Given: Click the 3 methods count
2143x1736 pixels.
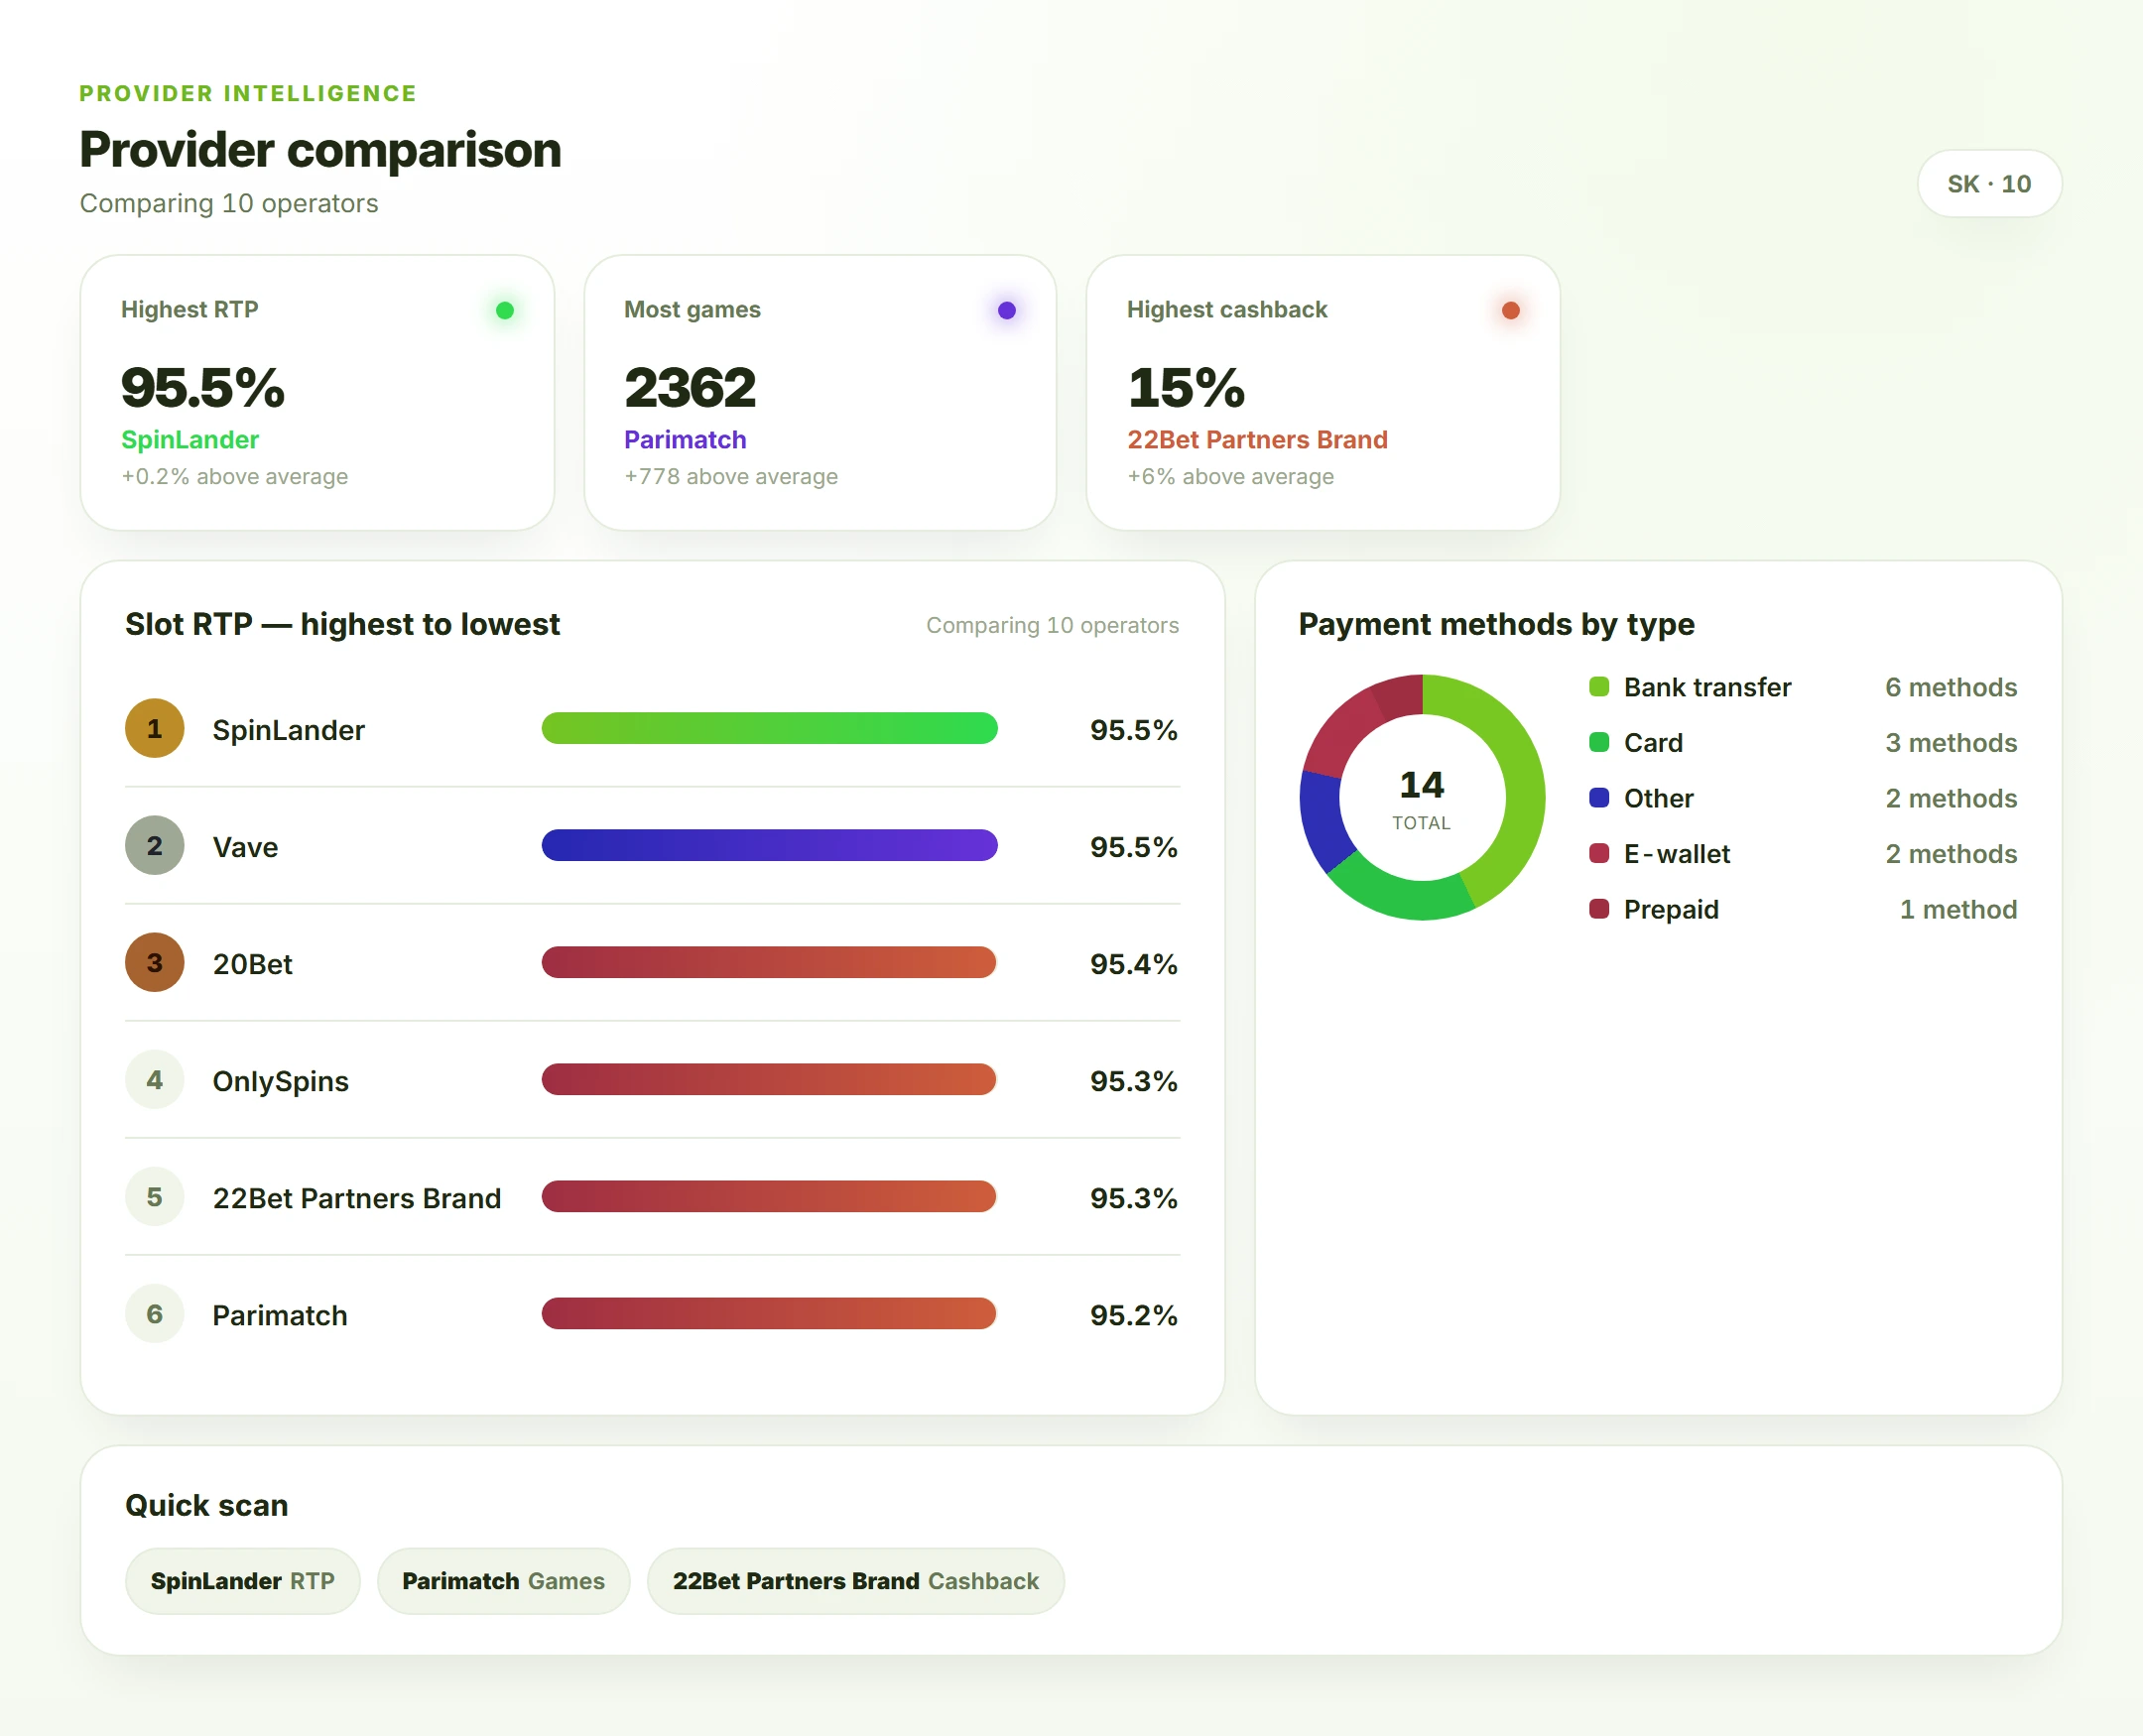Looking at the screenshot, I should [1951, 743].
